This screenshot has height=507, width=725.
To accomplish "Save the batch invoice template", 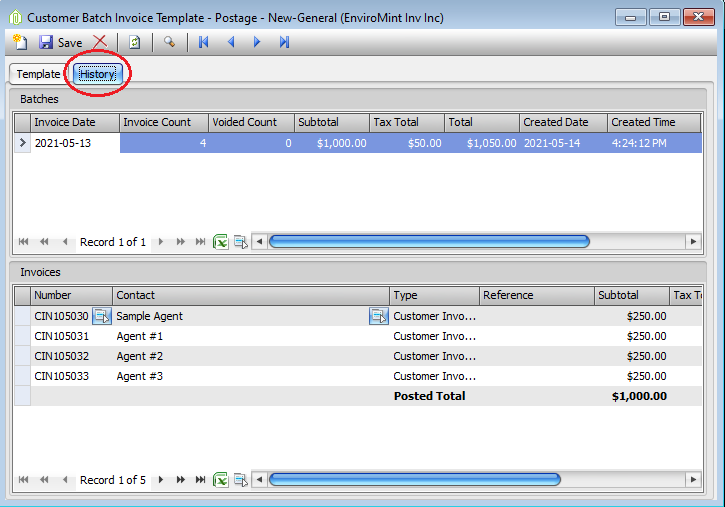I will click(61, 43).
